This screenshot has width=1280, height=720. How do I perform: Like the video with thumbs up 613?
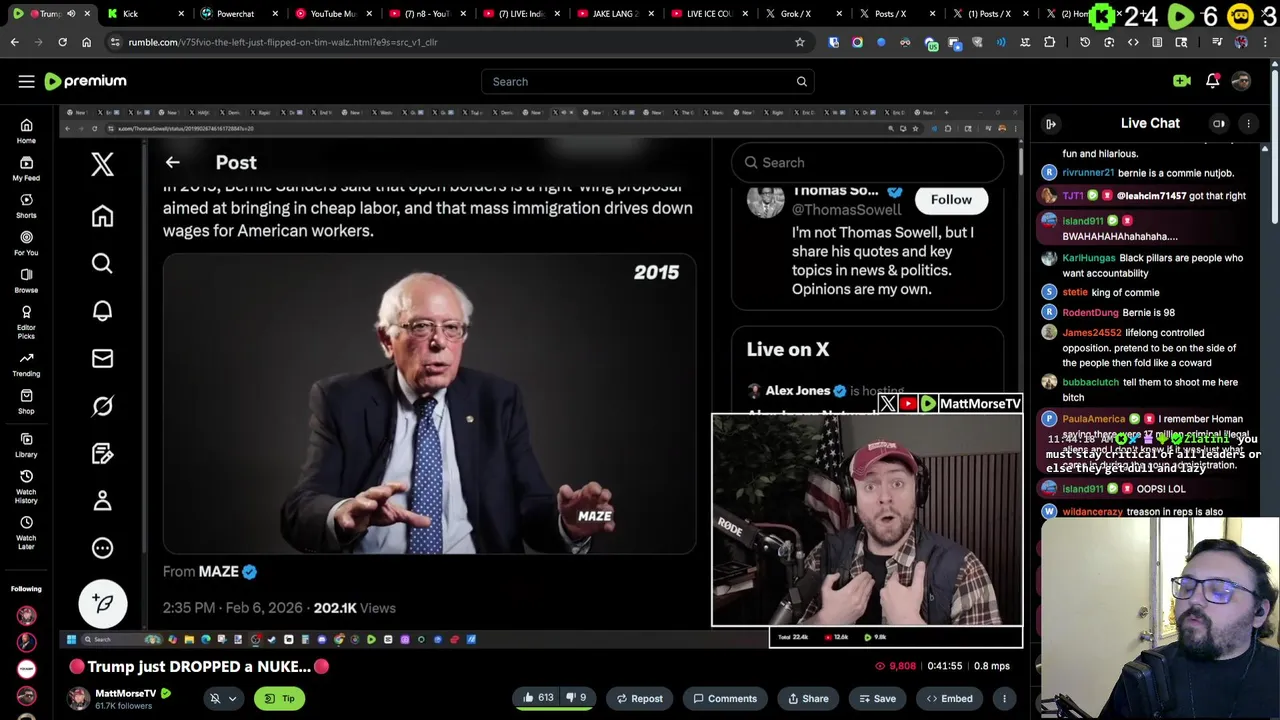538,698
